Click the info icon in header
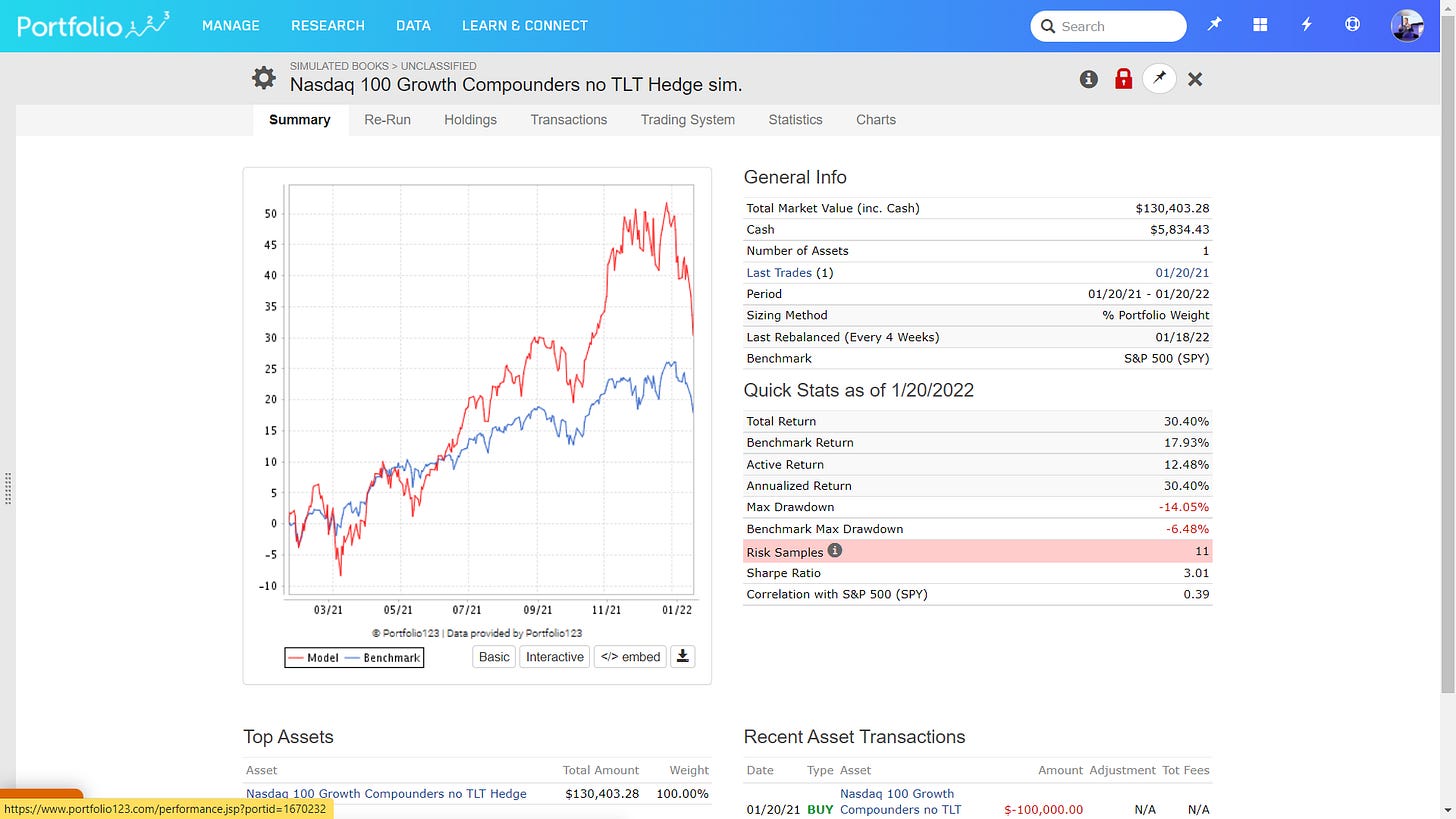Image resolution: width=1456 pixels, height=819 pixels. pos(1089,79)
